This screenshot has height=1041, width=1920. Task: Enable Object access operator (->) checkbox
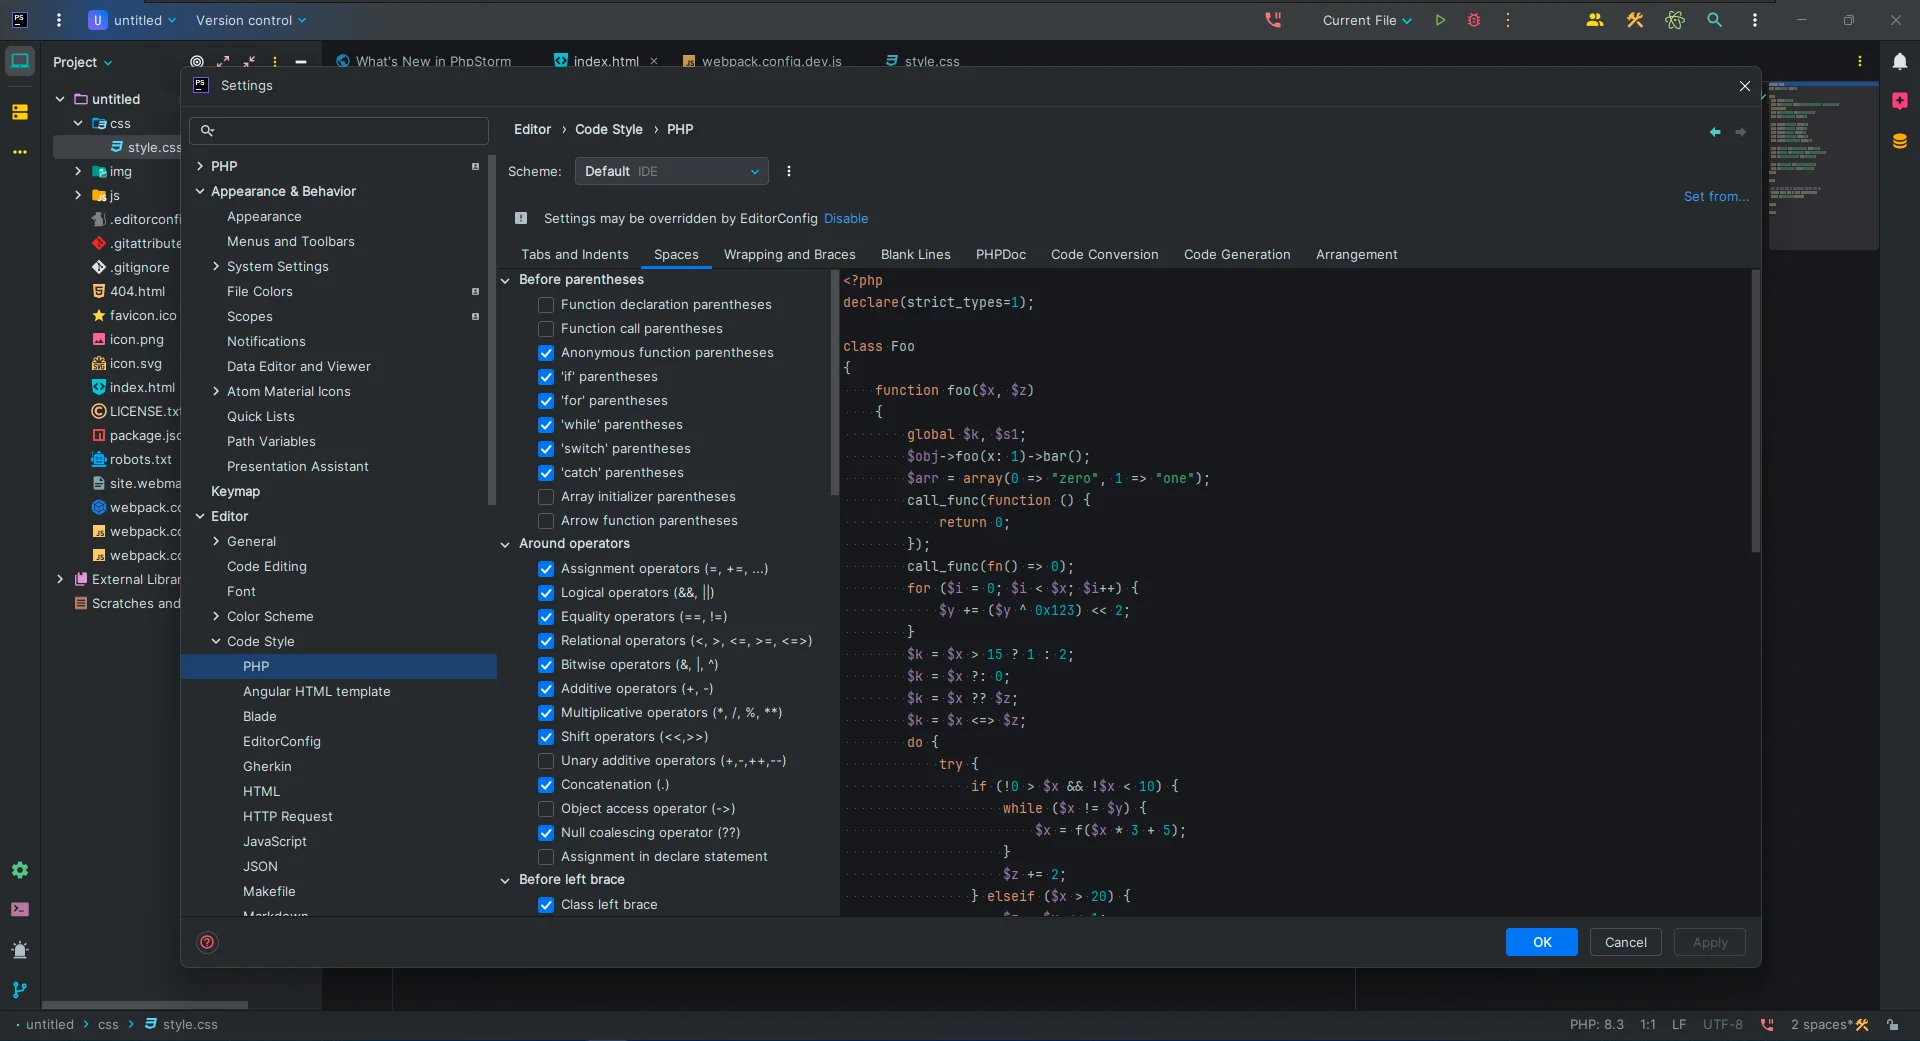click(546, 809)
